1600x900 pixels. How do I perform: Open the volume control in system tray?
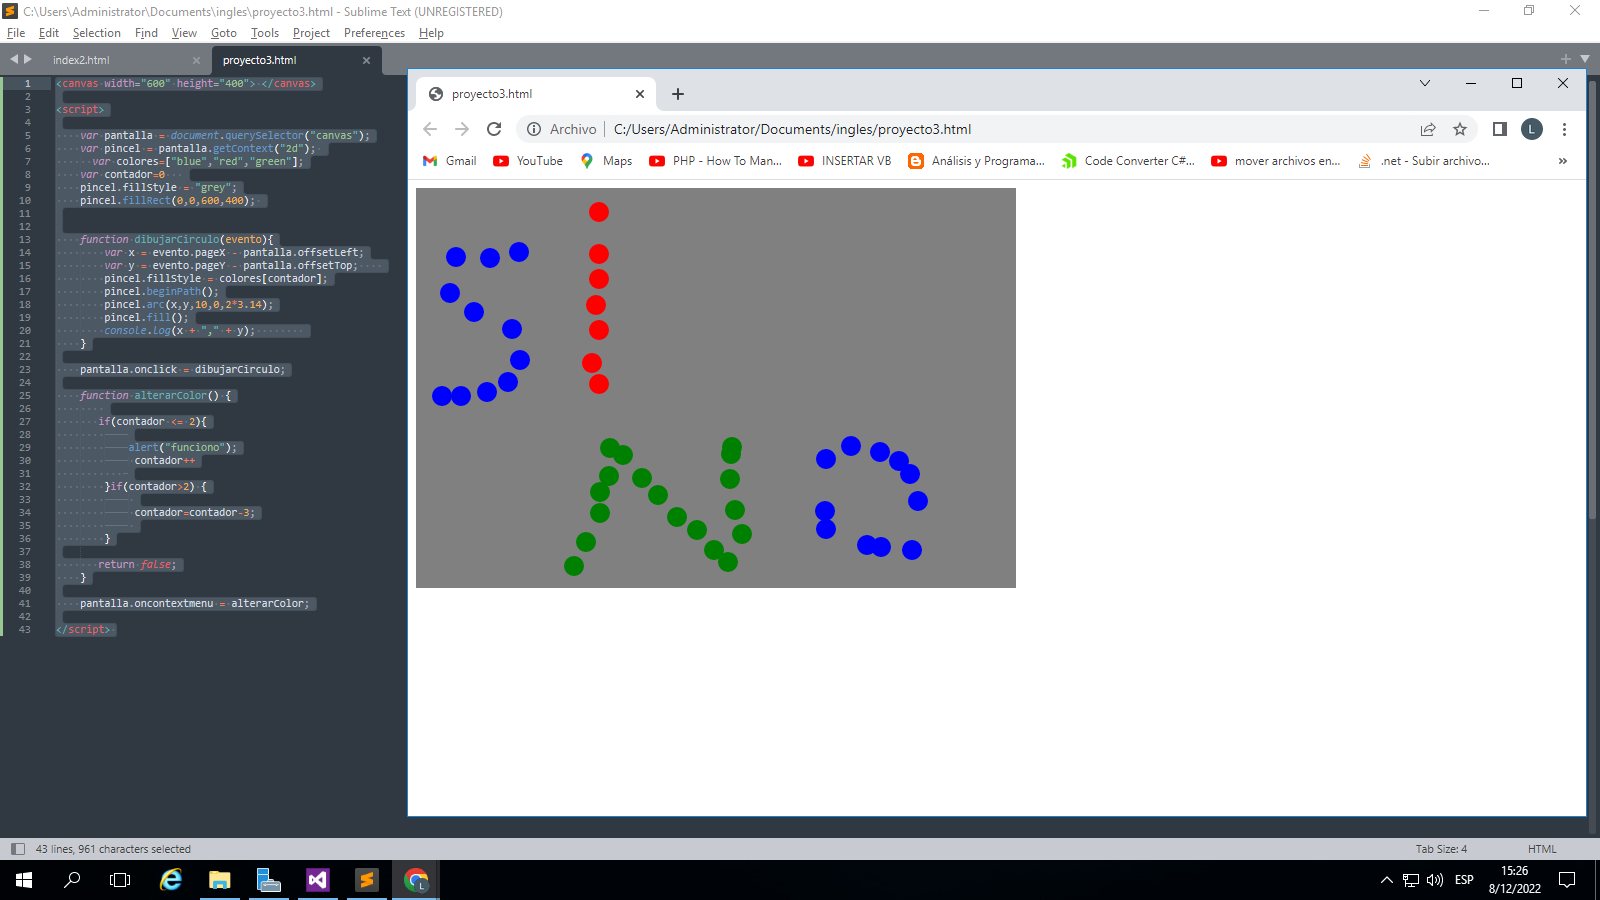click(1435, 880)
